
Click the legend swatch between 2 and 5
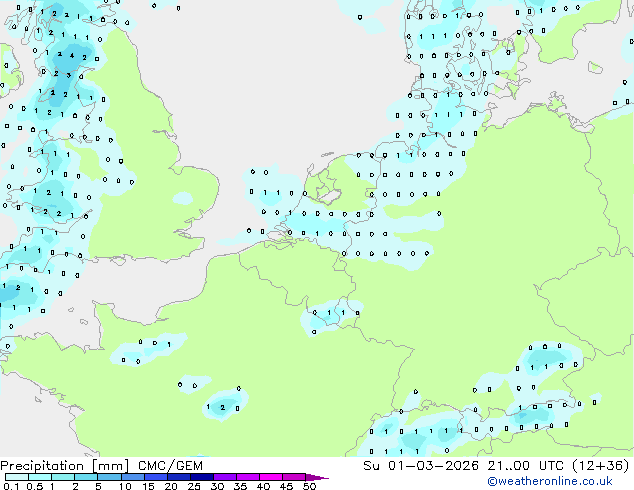pos(86,477)
